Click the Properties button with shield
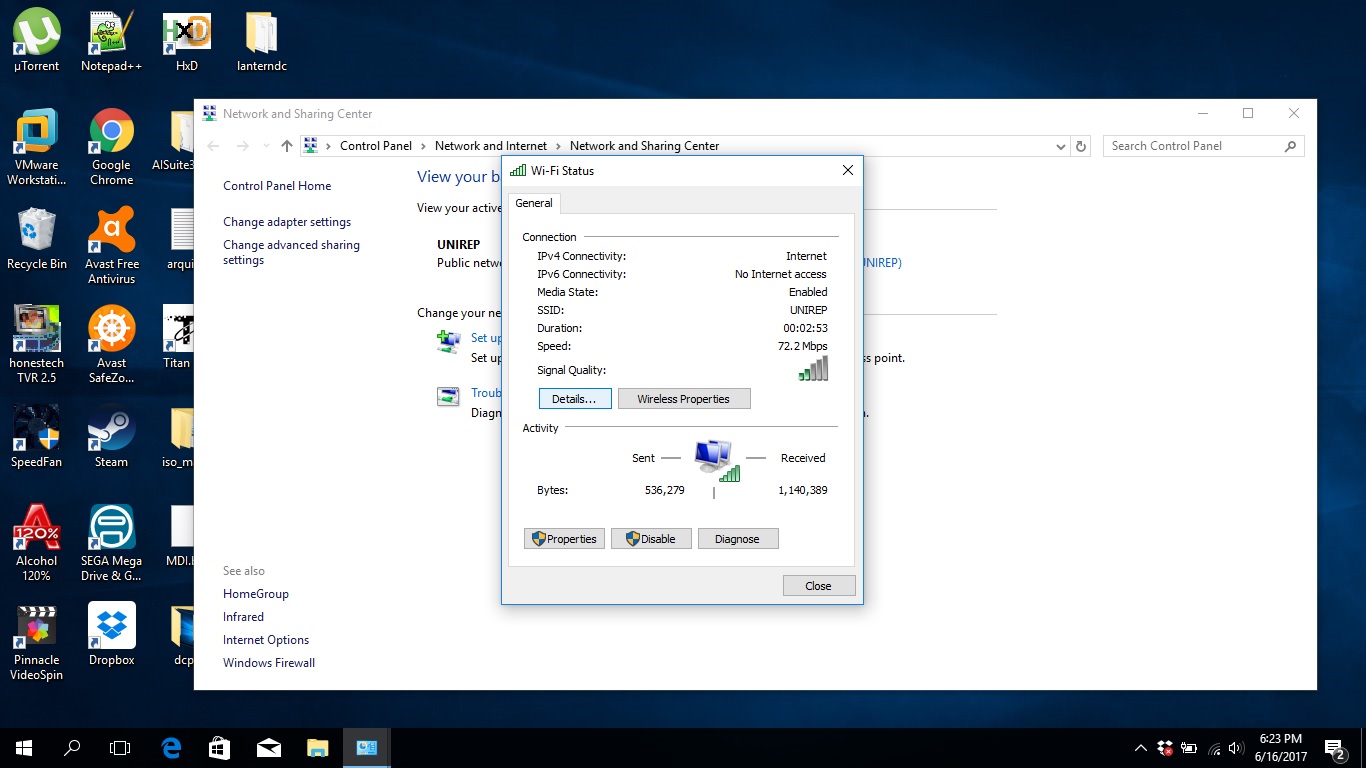Screen dimensions: 1366x768 (564, 539)
